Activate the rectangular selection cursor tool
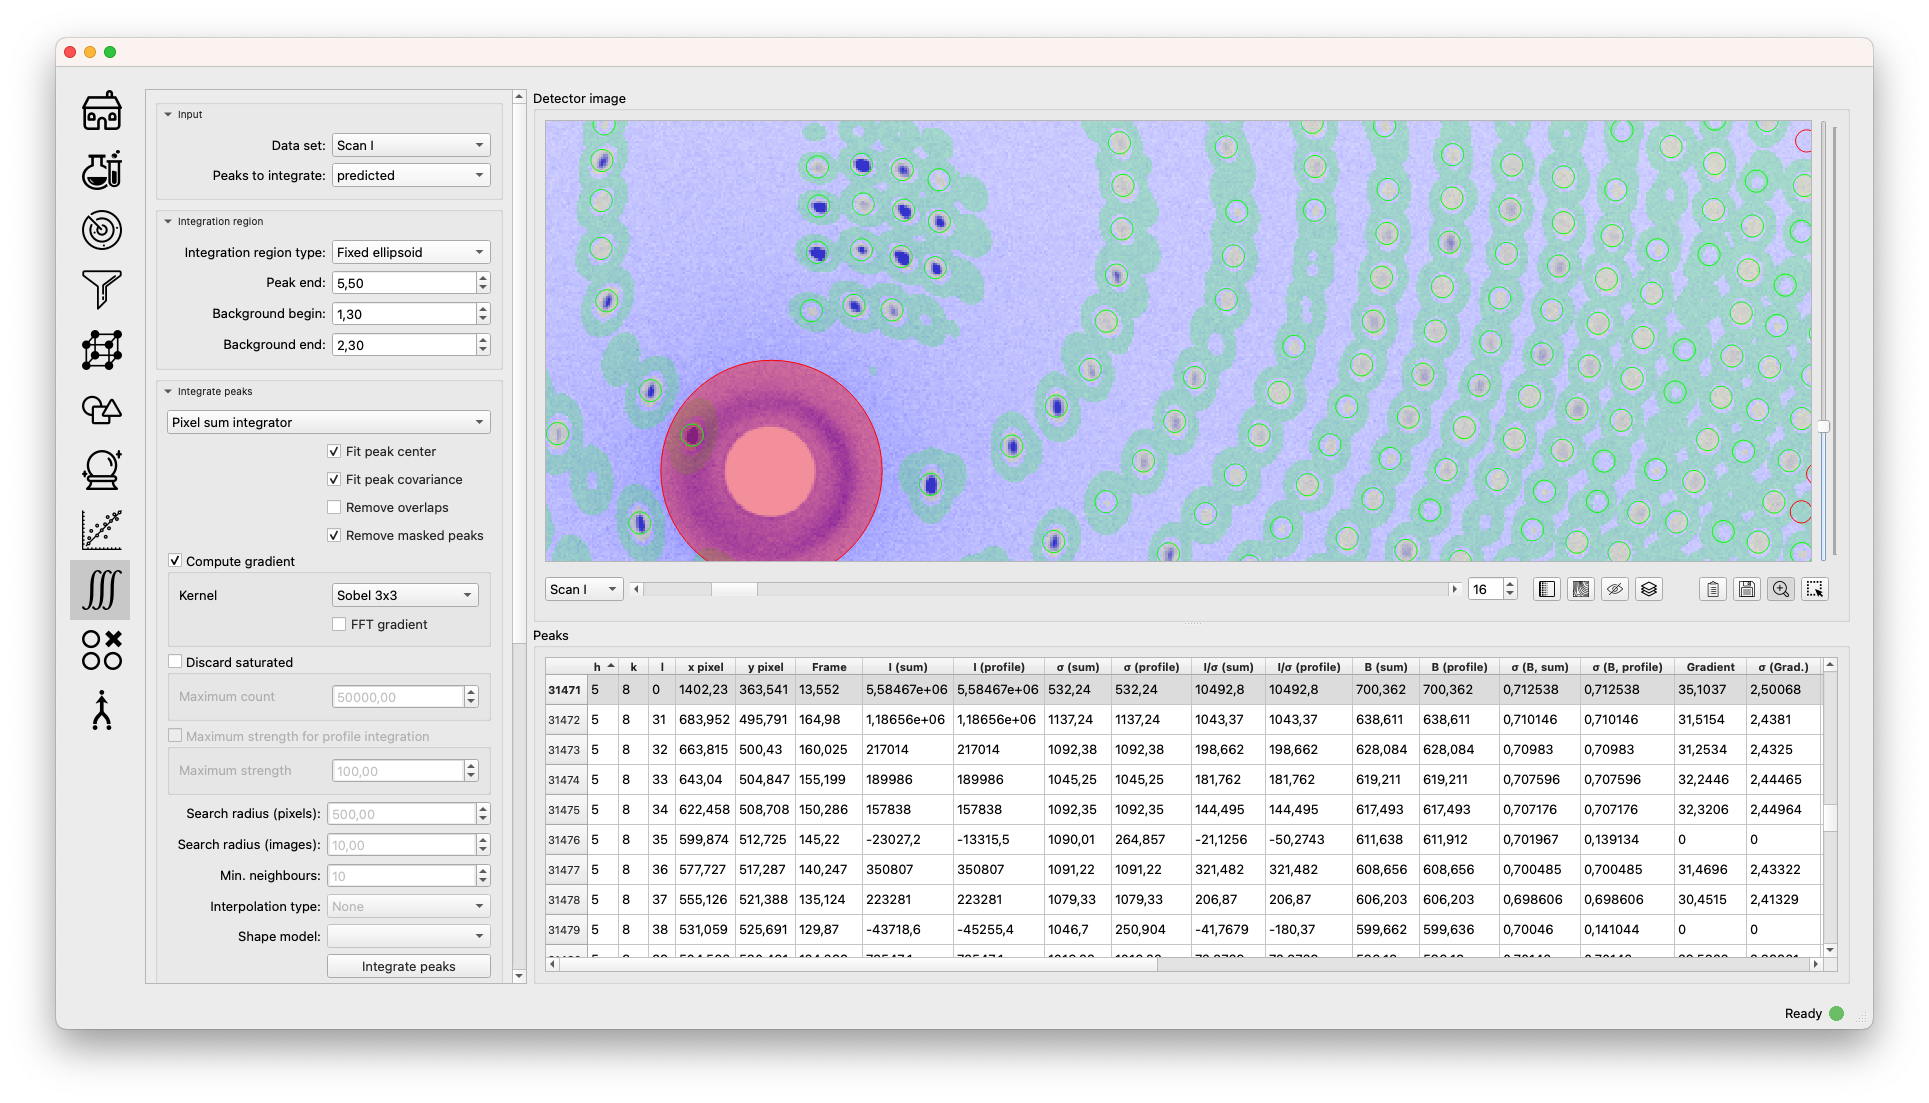Screen dimensions: 1929x1103 pos(1815,589)
